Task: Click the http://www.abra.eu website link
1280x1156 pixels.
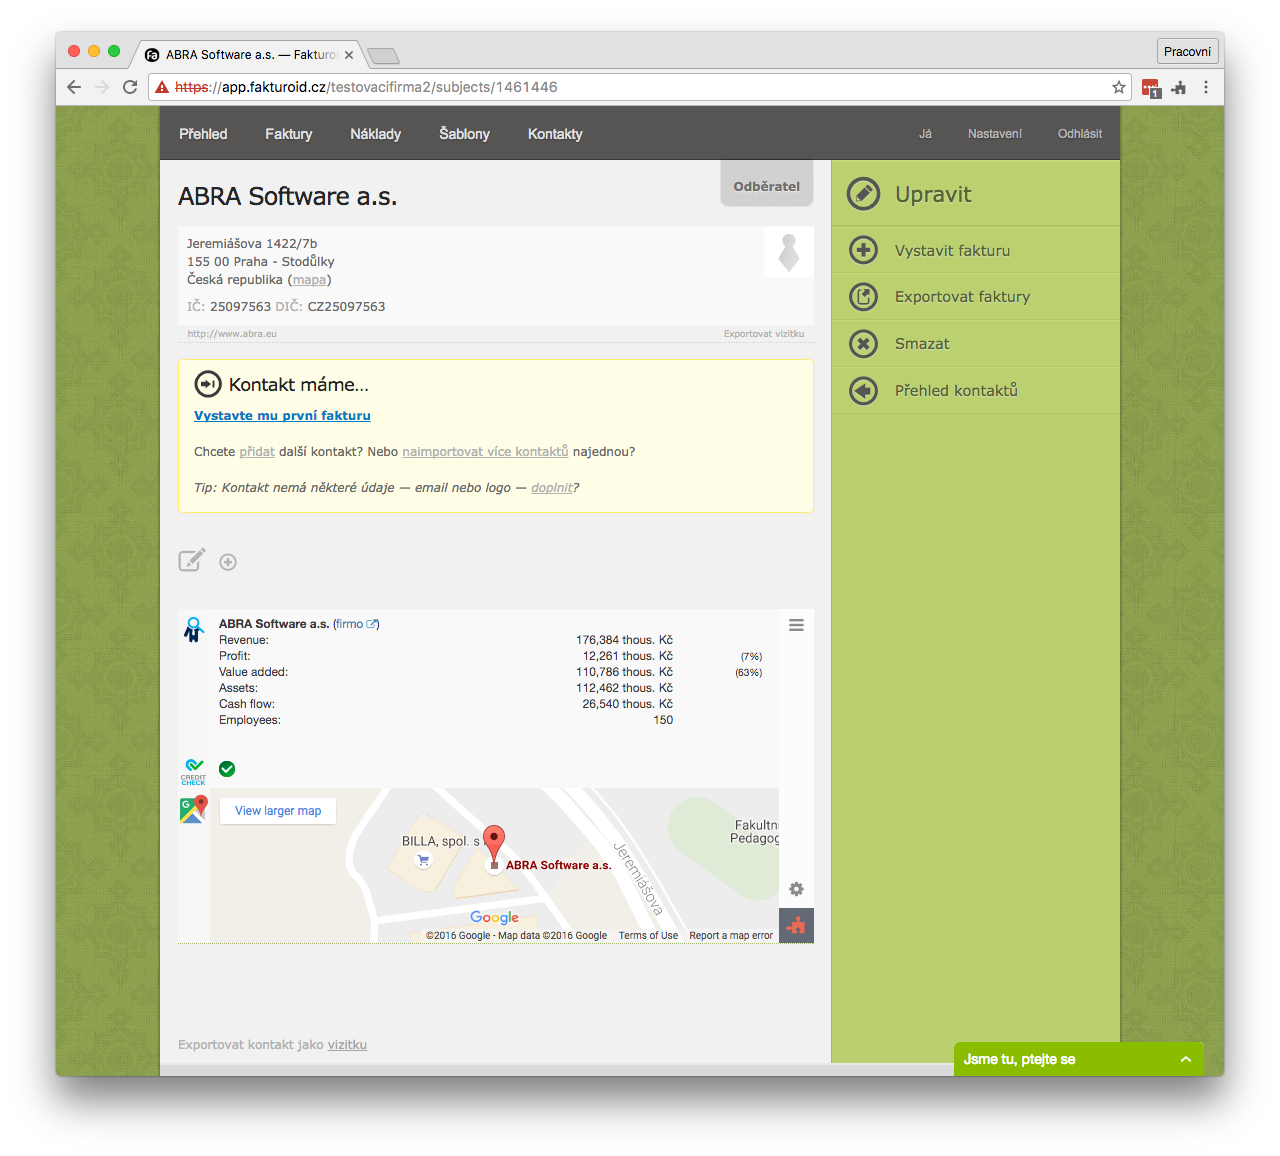Action: pos(232,334)
